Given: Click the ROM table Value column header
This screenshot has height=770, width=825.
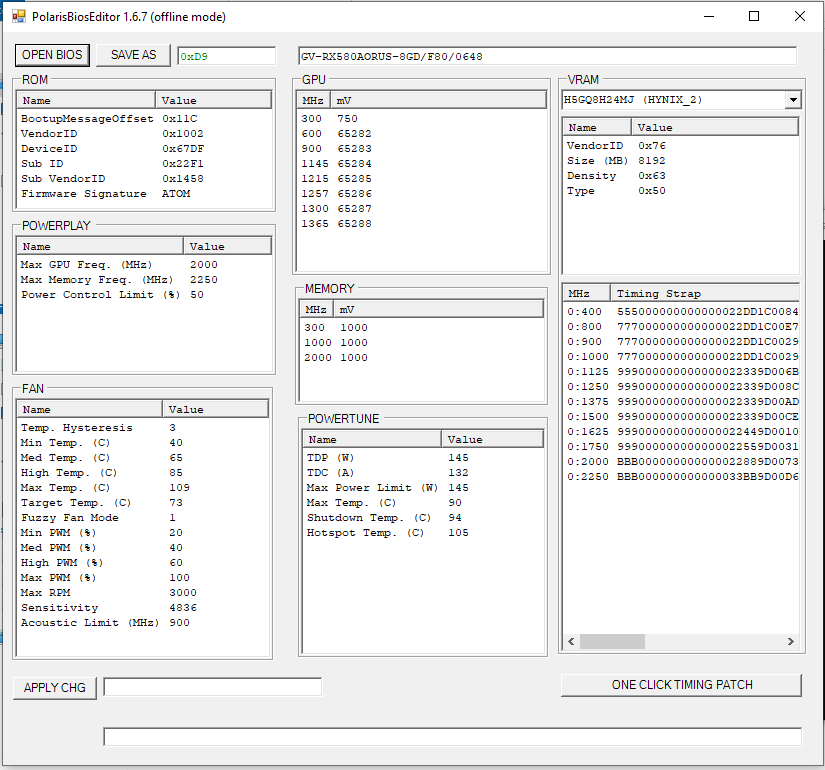Looking at the screenshot, I should click(213, 101).
